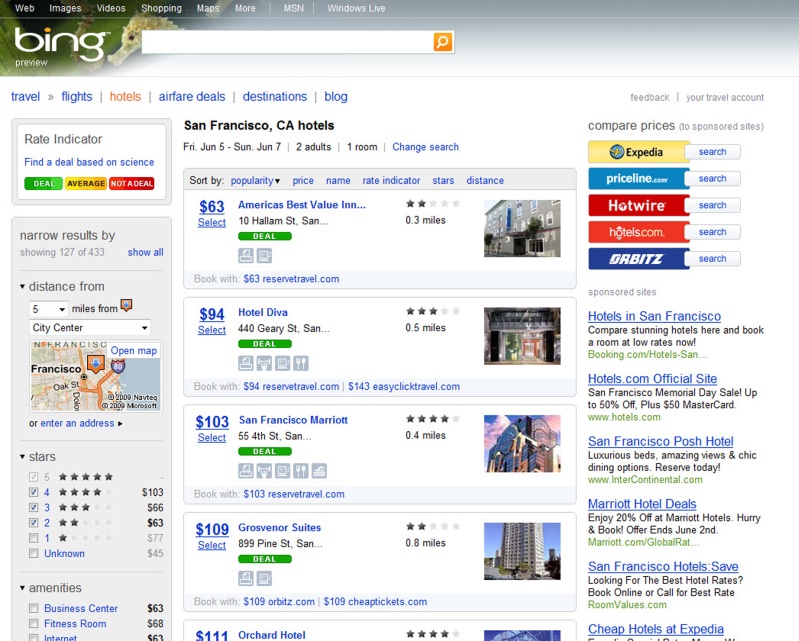Open the 5 miles distance dropdown
Screen dimensions: 799x641
coord(48,309)
